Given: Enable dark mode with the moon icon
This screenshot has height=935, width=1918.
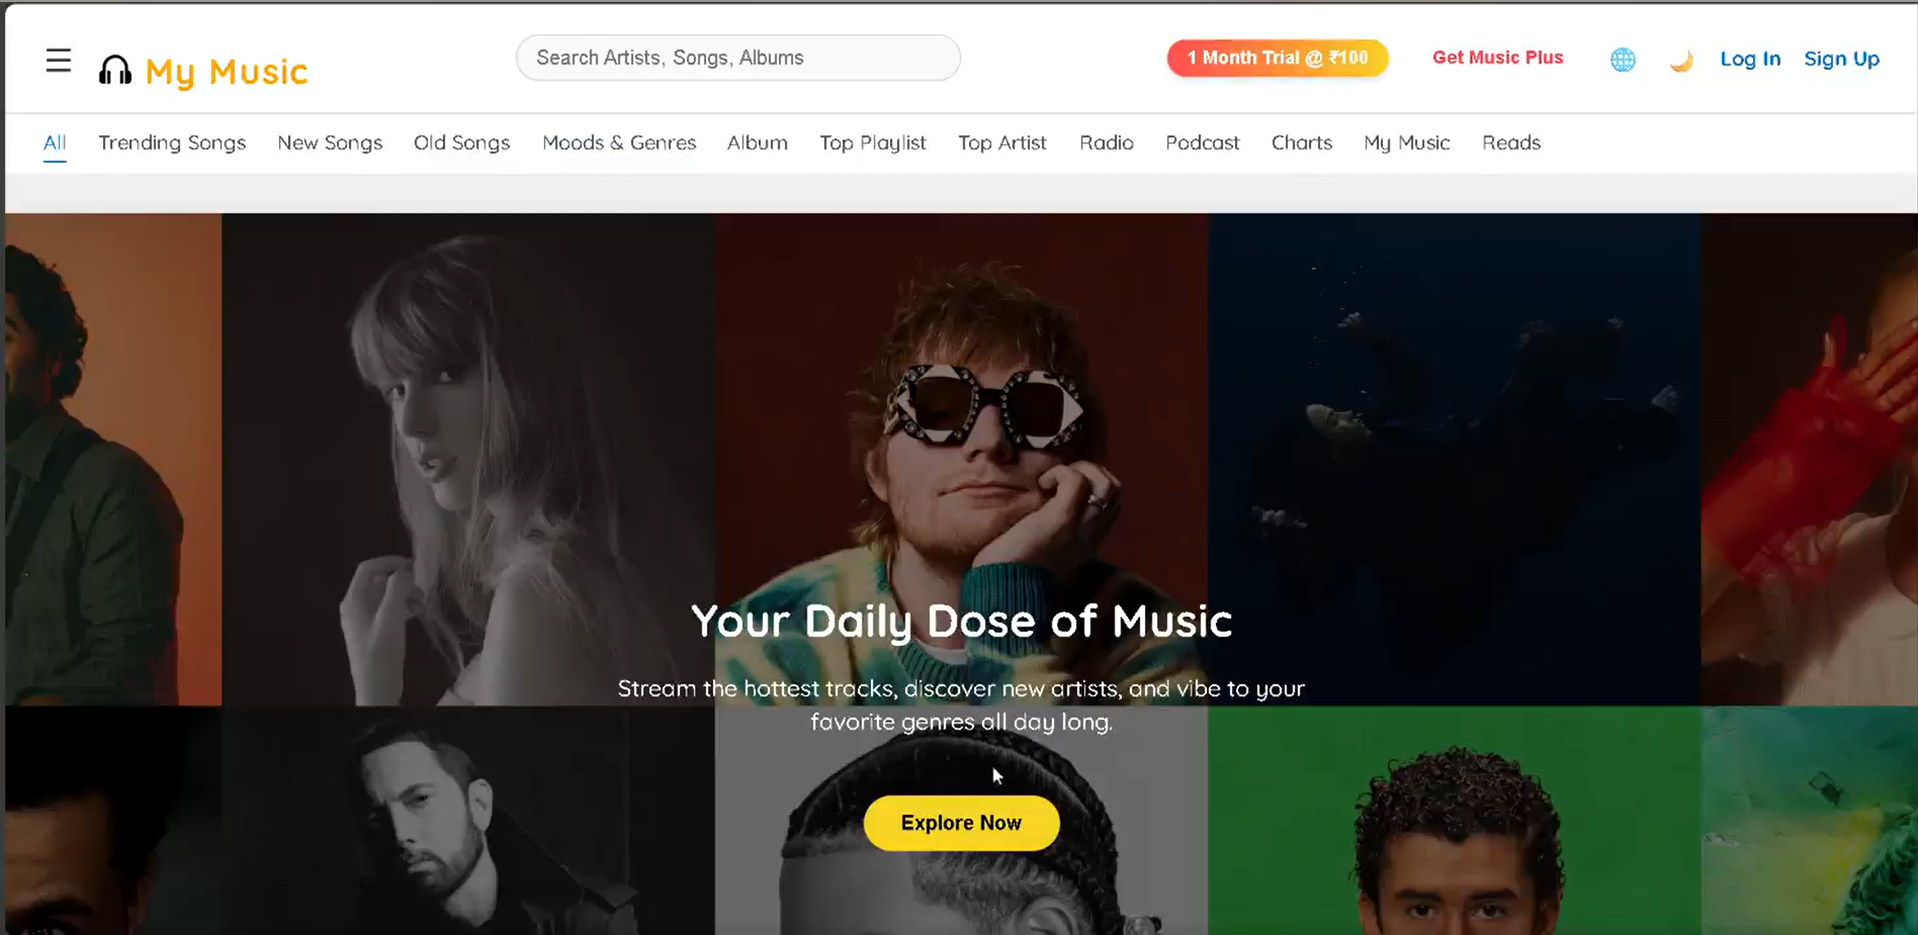Looking at the screenshot, I should click(1680, 60).
